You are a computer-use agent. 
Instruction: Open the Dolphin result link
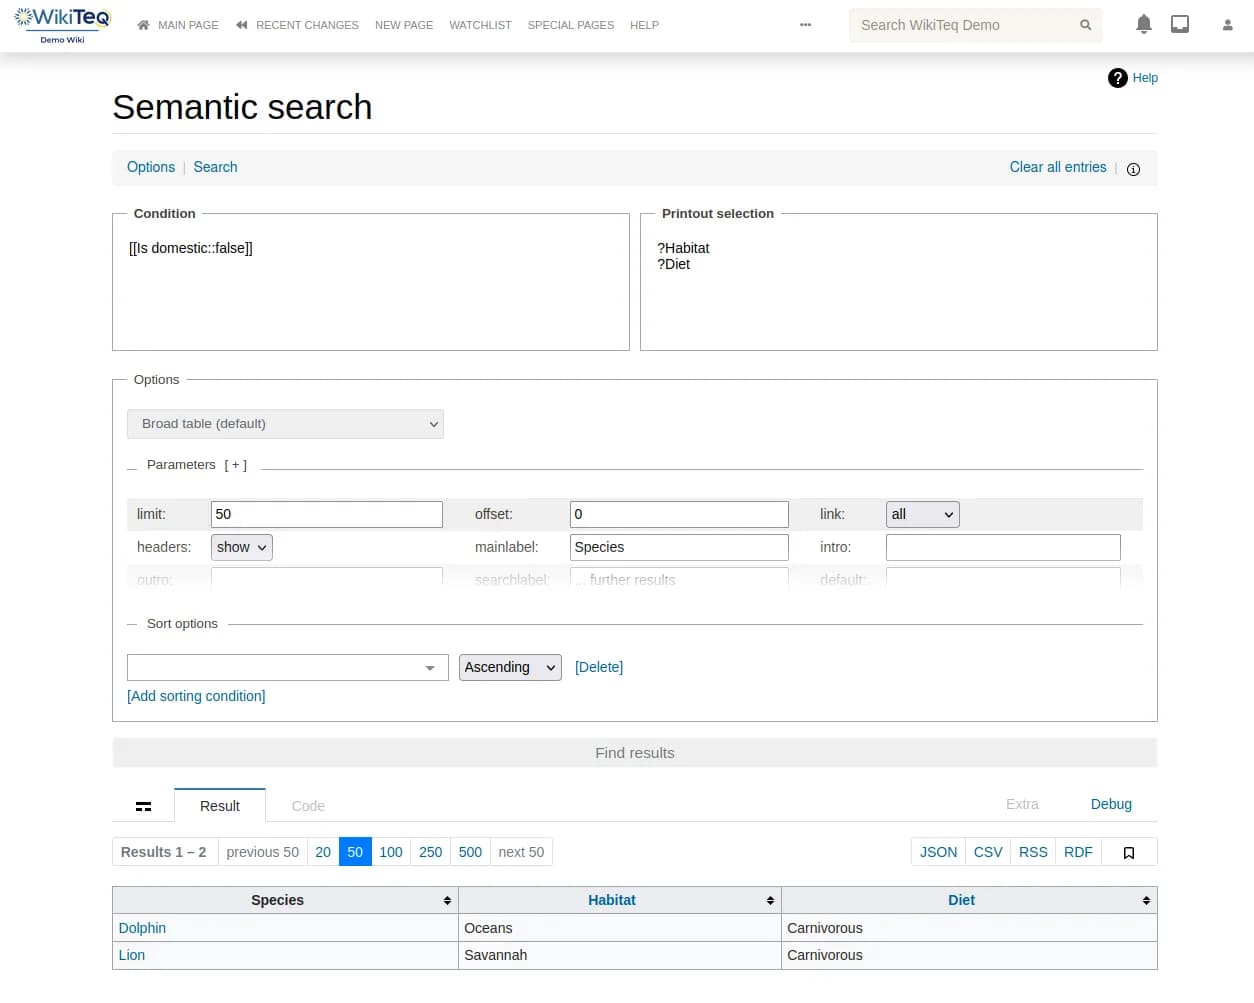pyautogui.click(x=142, y=928)
